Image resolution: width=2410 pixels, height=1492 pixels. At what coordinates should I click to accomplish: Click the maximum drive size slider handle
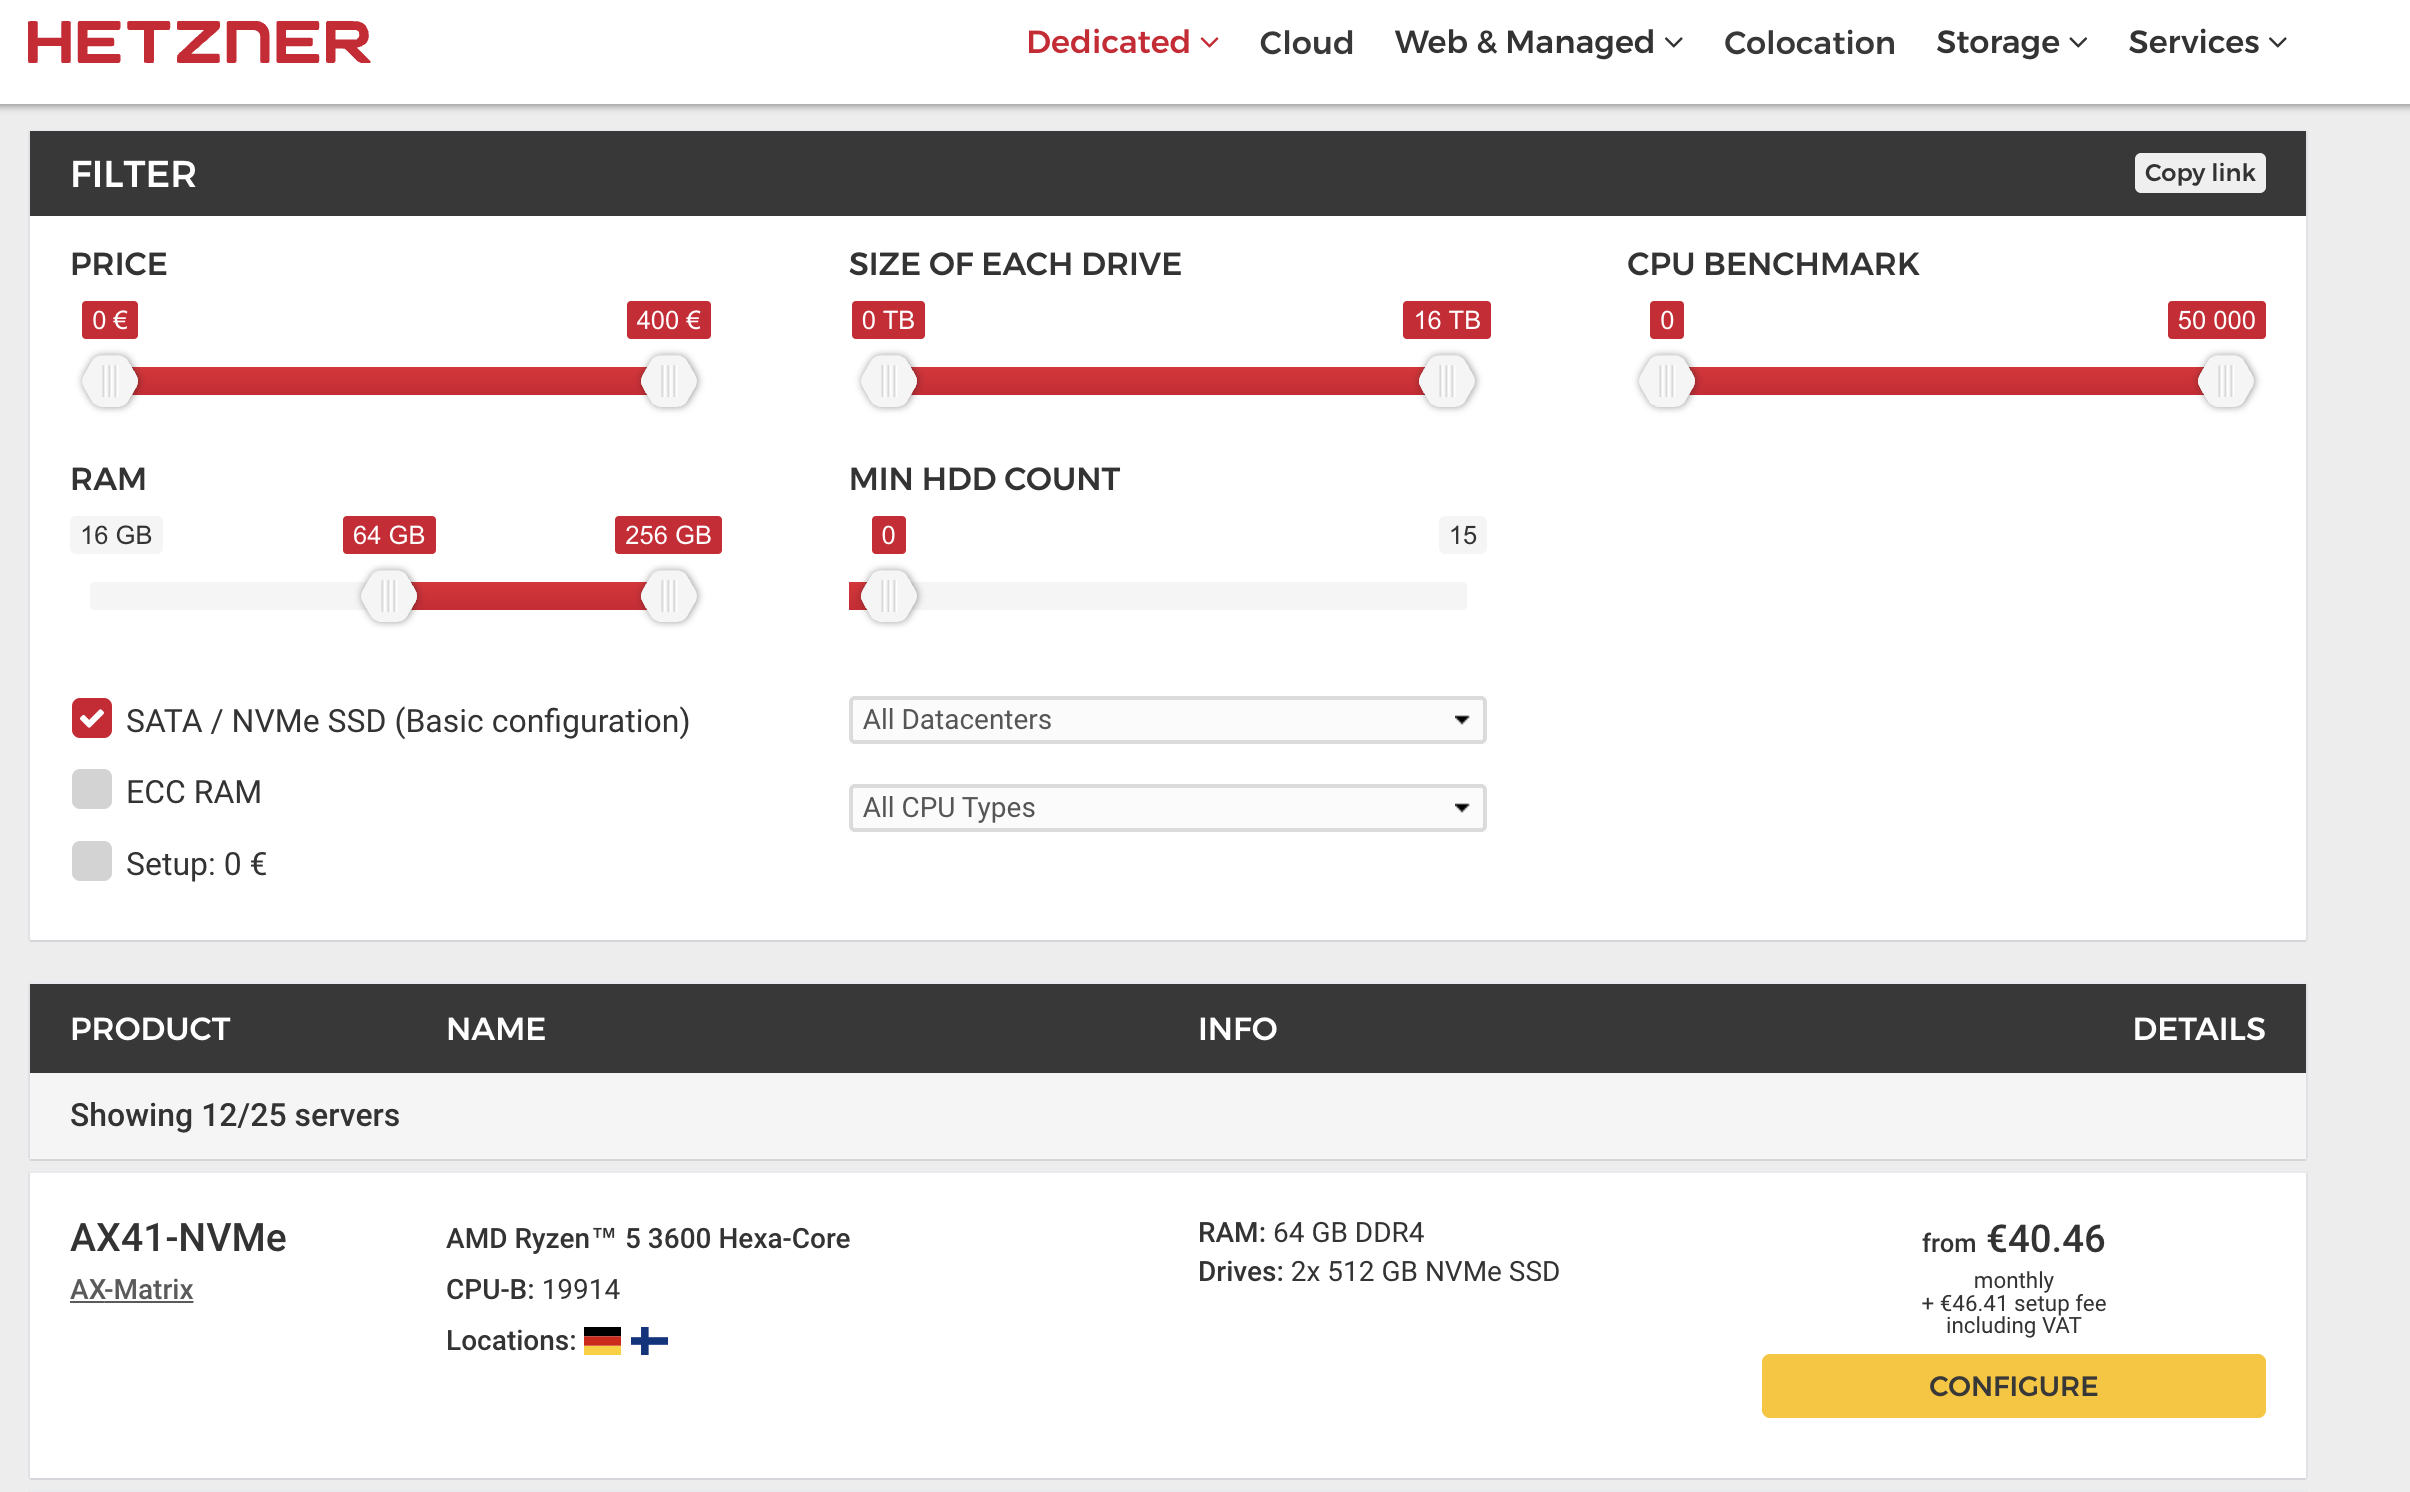tap(1446, 381)
